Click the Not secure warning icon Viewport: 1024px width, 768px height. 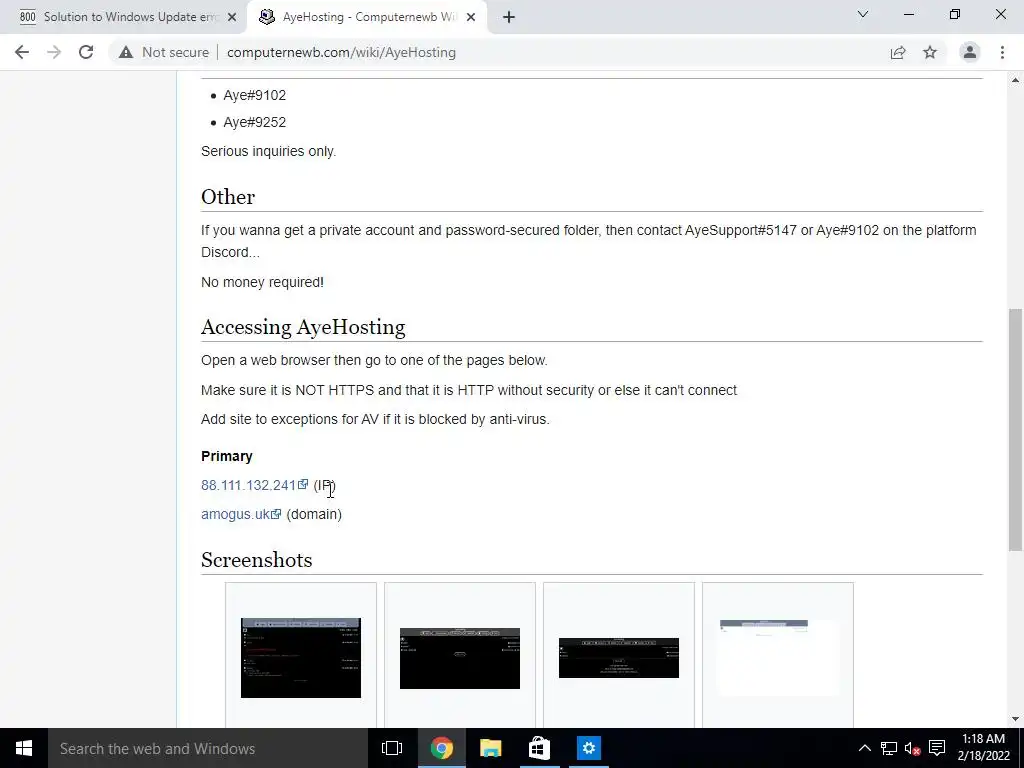click(x=126, y=52)
